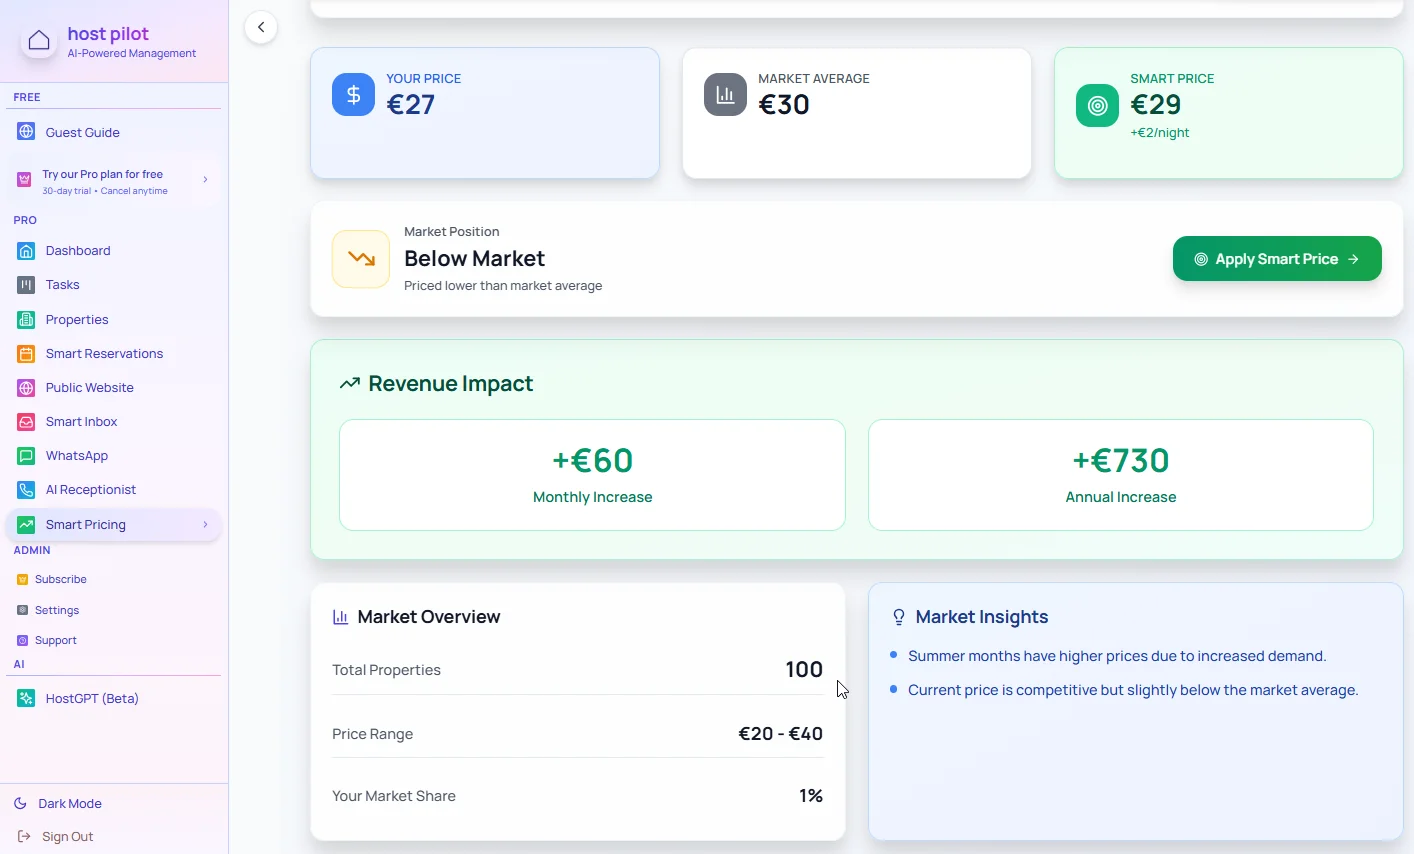Open the Properties section
The image size is (1414, 854).
77,319
